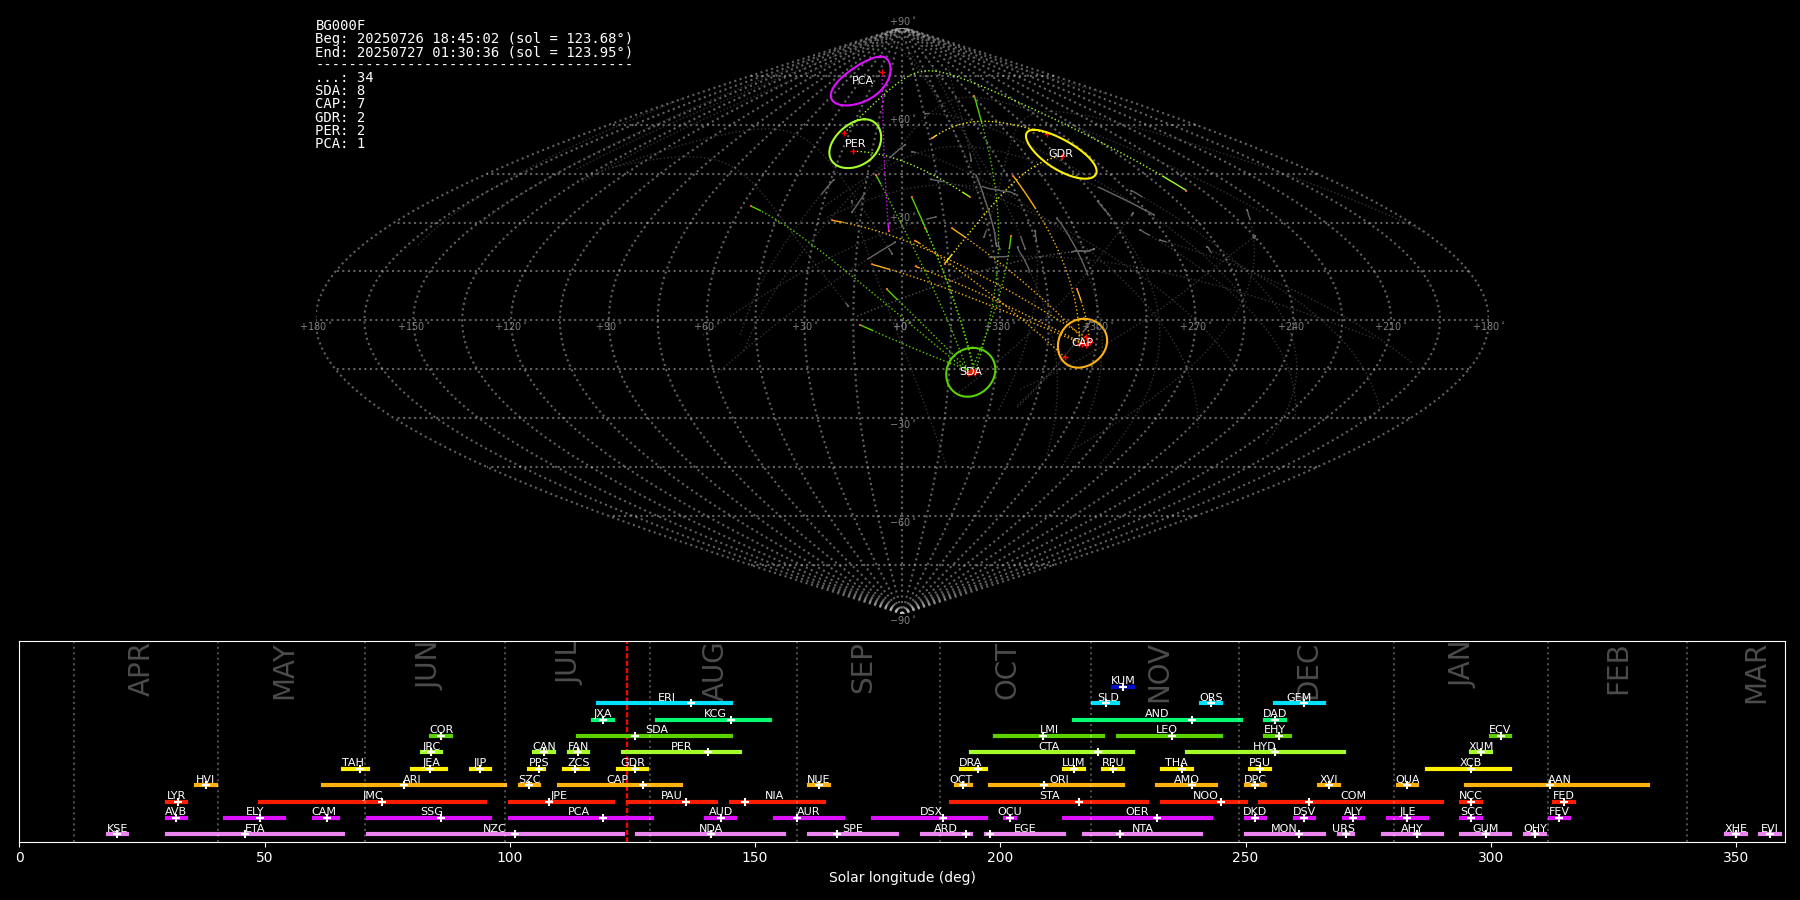Select the AND shower activity bar
1800x900 pixels.
pos(1157,720)
